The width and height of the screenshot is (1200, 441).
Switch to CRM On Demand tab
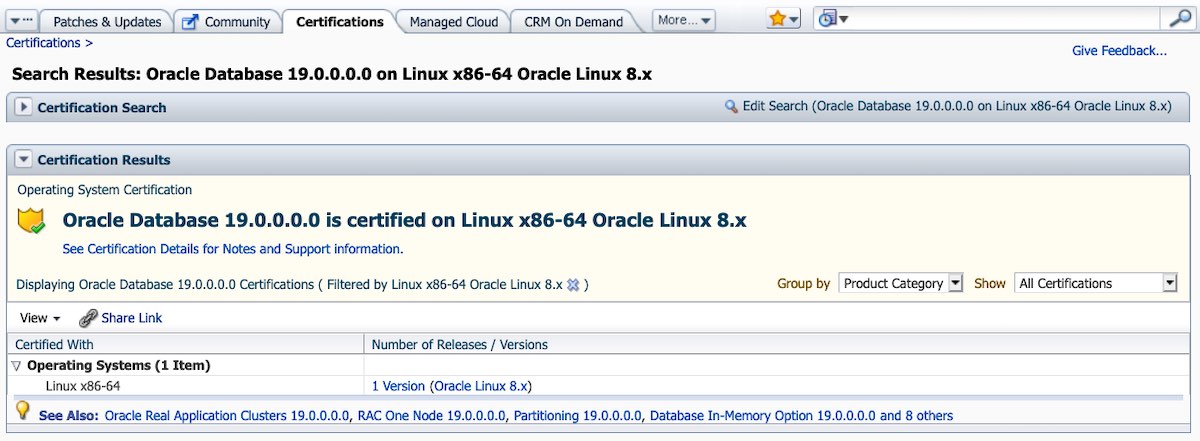(573, 21)
